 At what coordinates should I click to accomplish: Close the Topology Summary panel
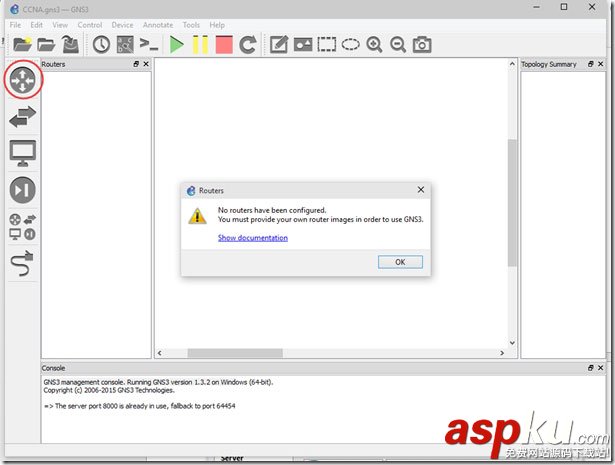pyautogui.click(x=600, y=64)
